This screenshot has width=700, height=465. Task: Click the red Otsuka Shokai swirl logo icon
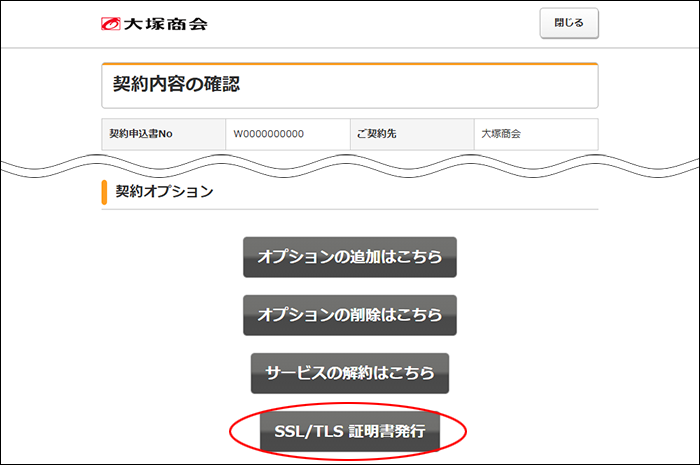tap(111, 23)
